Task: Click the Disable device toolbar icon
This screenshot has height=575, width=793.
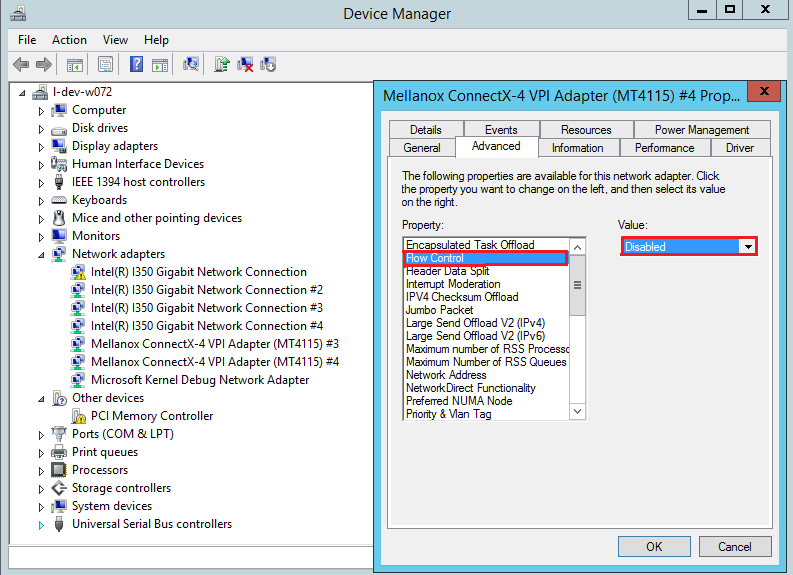Action: point(268,64)
